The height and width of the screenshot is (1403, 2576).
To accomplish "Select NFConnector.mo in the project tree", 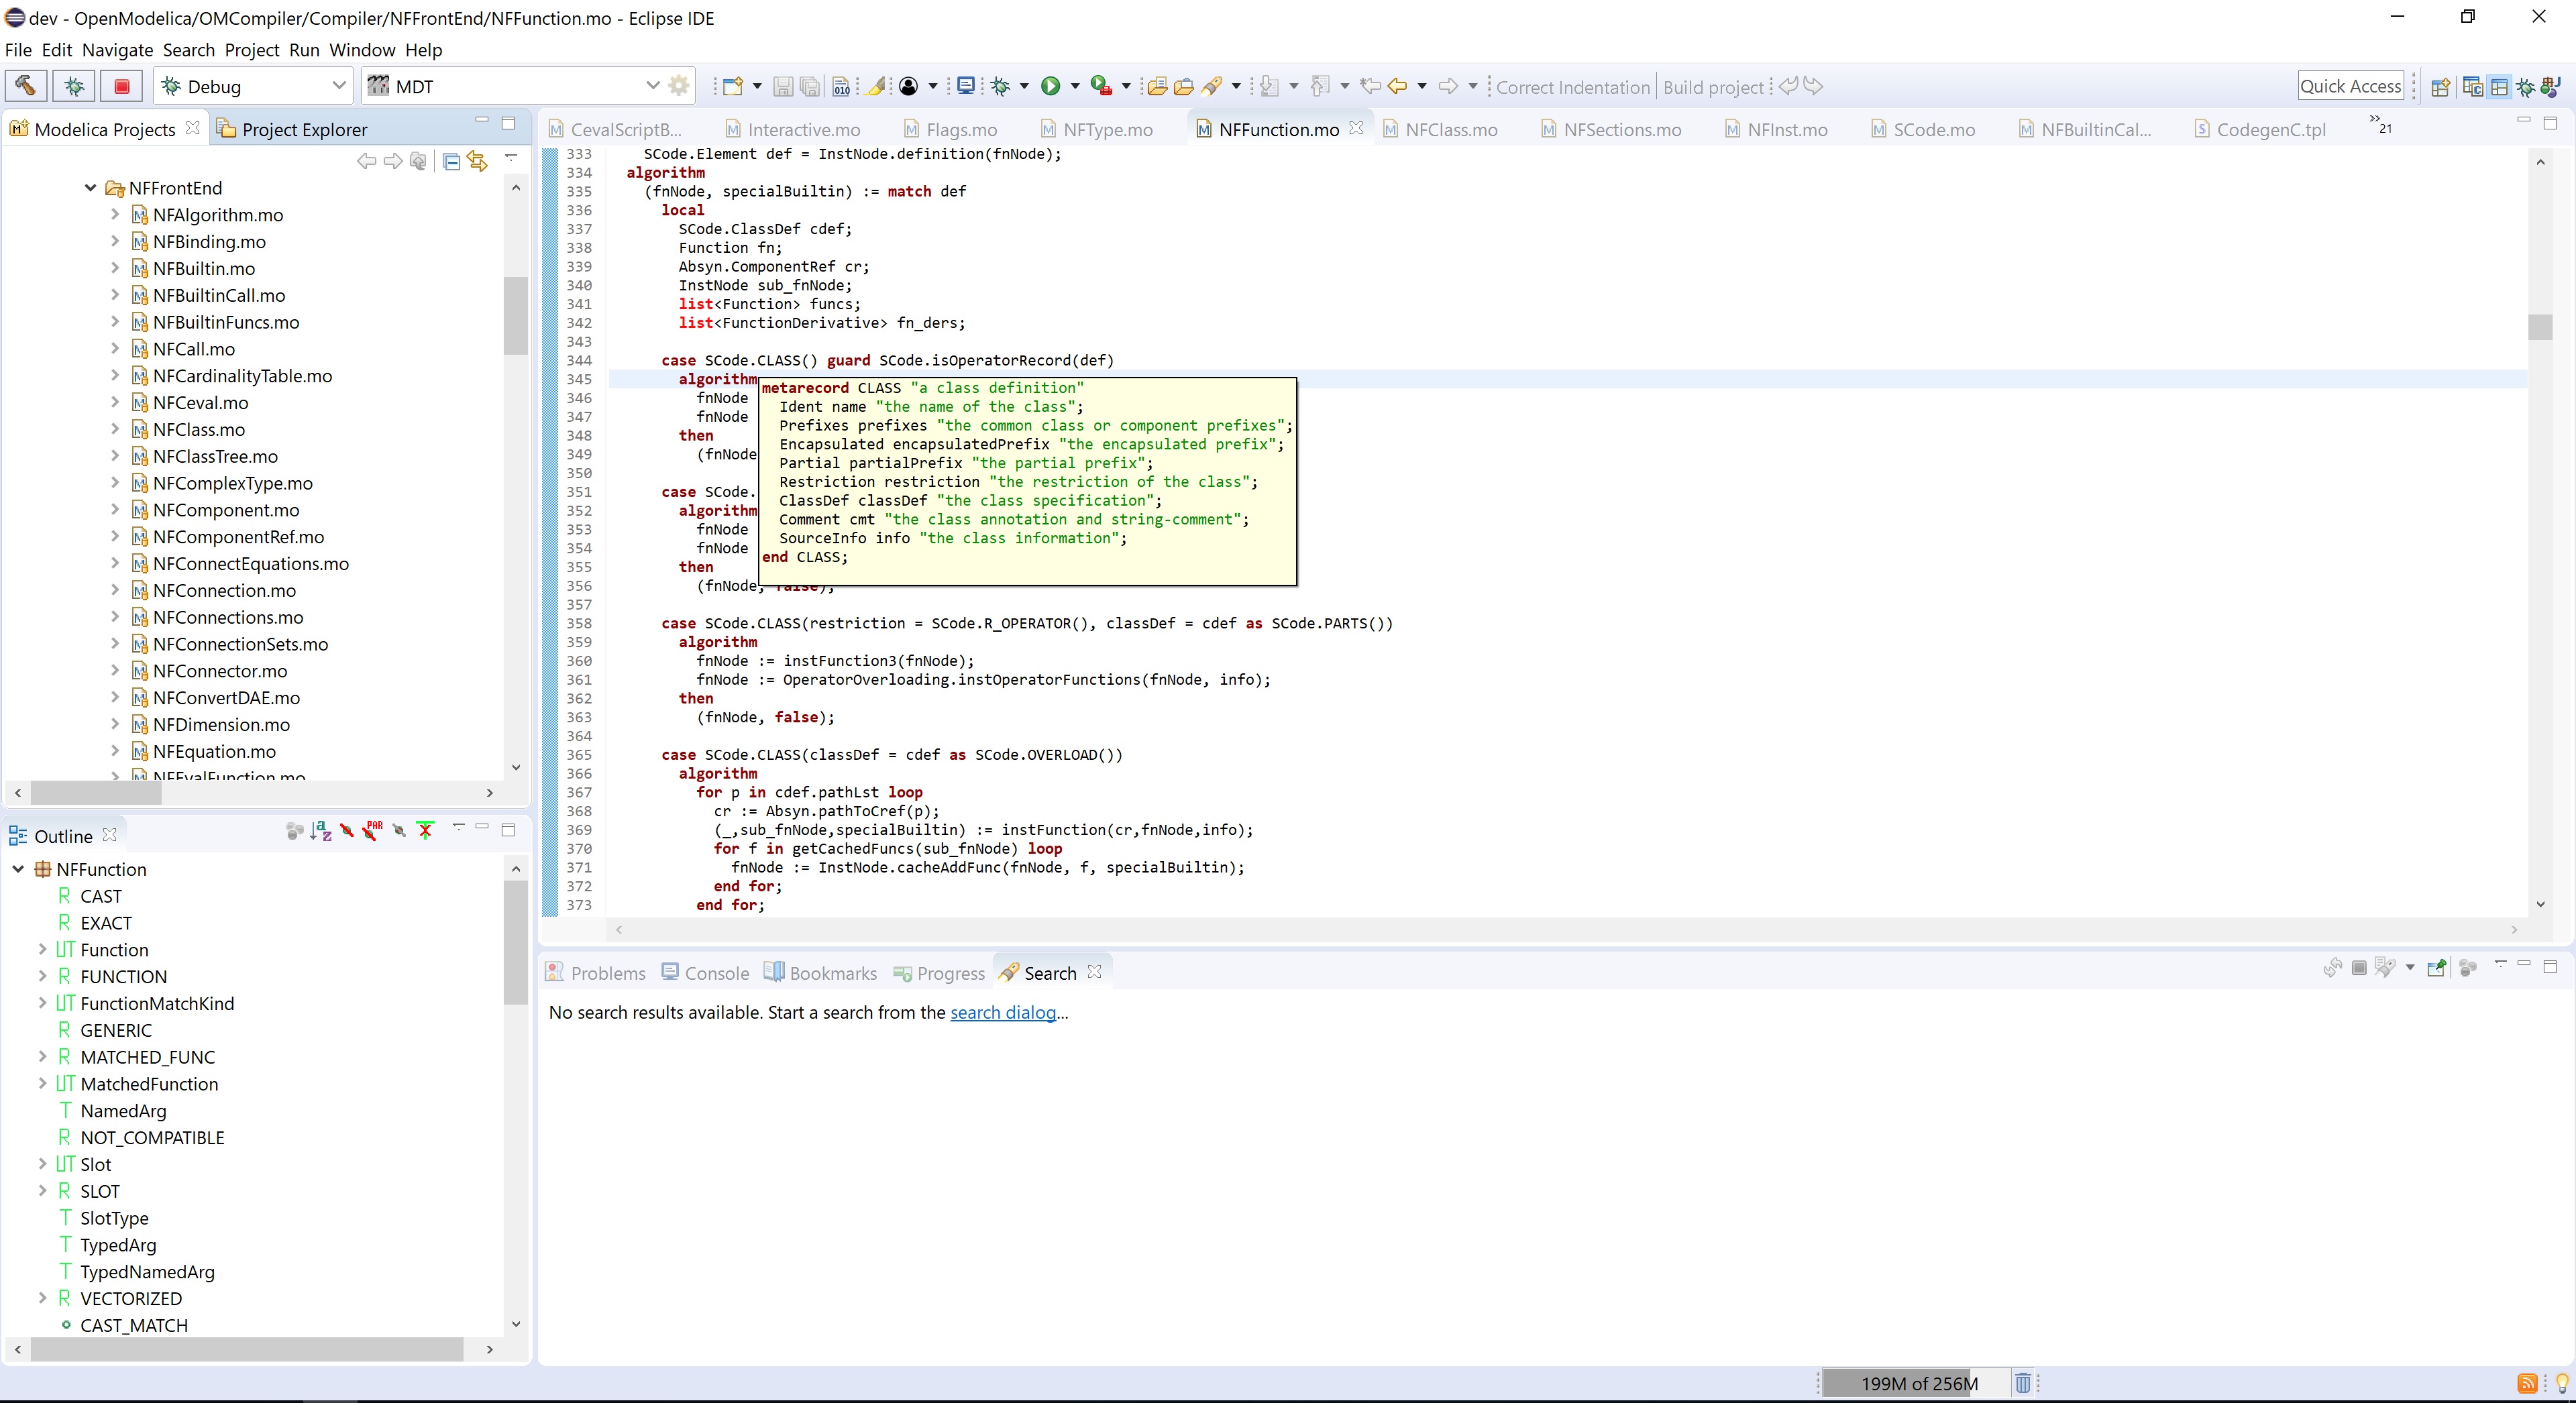I will [220, 671].
